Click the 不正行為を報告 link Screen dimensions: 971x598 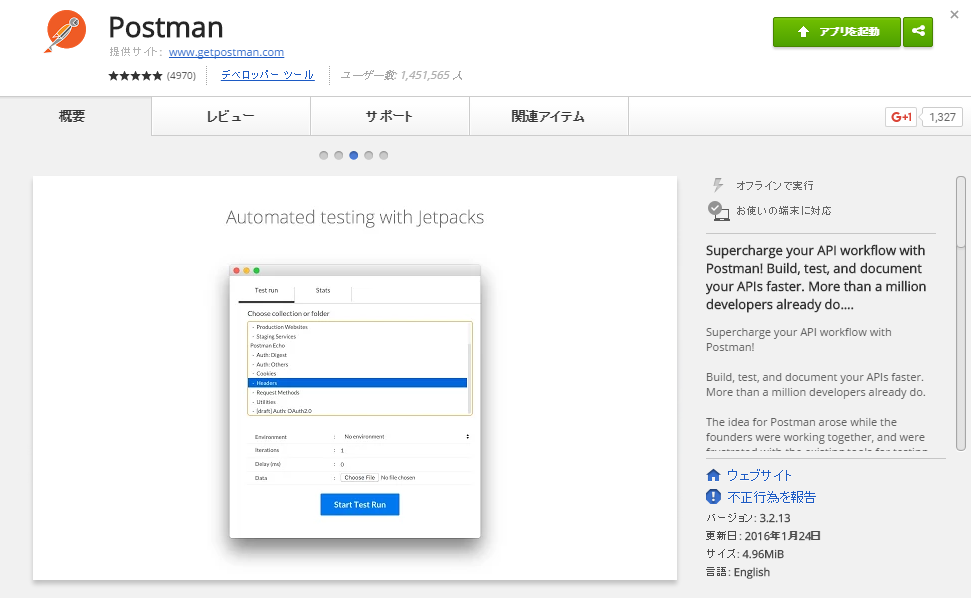[772, 497]
